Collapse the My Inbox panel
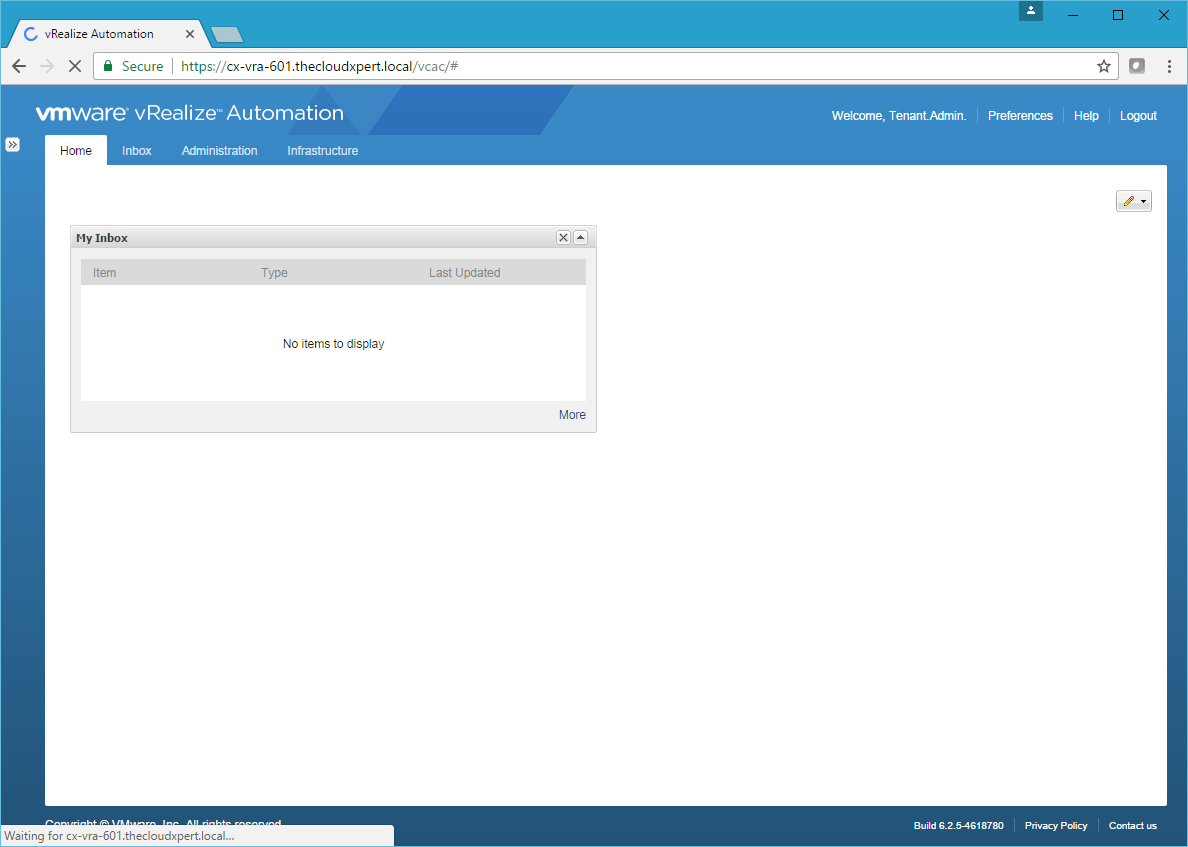The height and width of the screenshot is (847, 1188). 580,237
